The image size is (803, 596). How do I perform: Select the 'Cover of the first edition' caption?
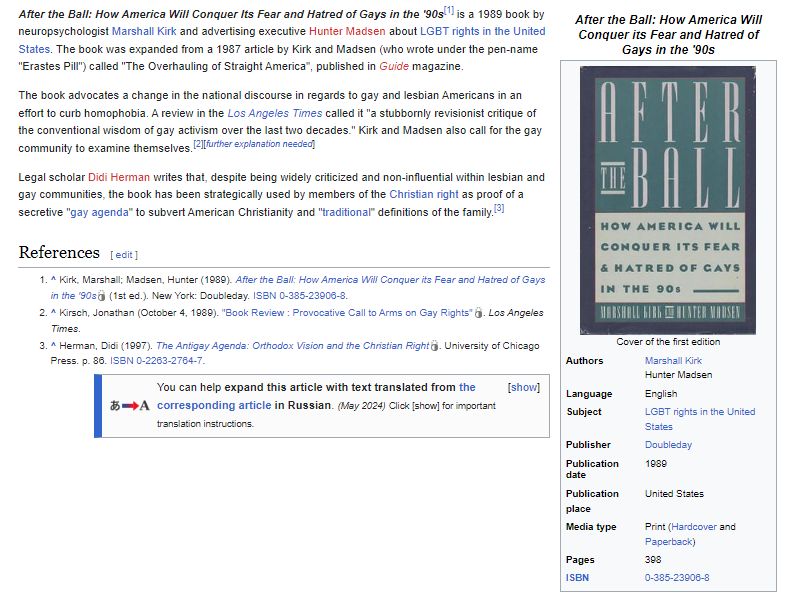pyautogui.click(x=668, y=342)
